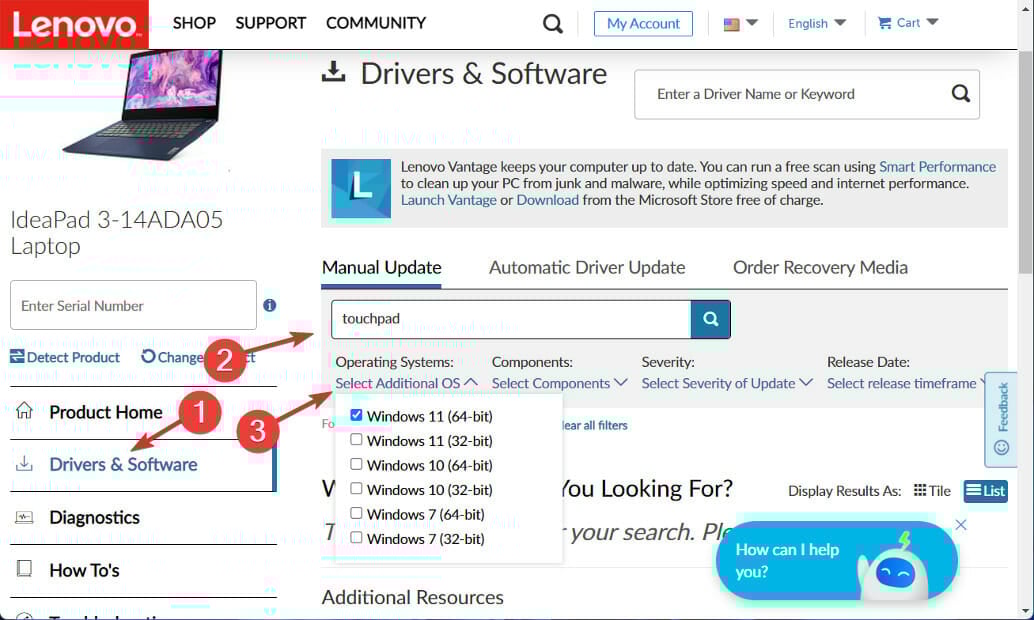Viewport: 1034px width, 620px height.
Task: Open the Order Recovery Media tab
Action: (820, 268)
